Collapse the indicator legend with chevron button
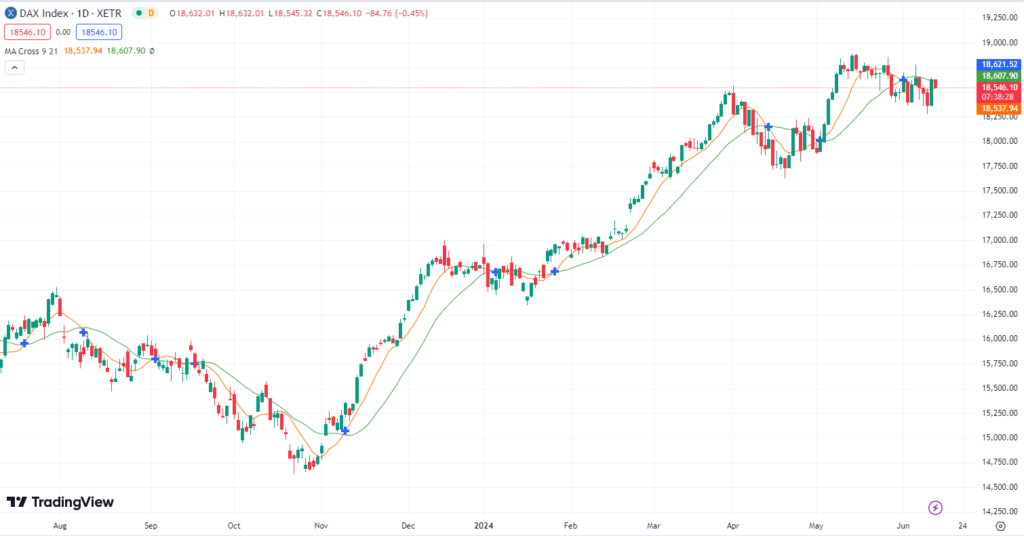Screen dimensions: 1024x536 (x=14, y=67)
